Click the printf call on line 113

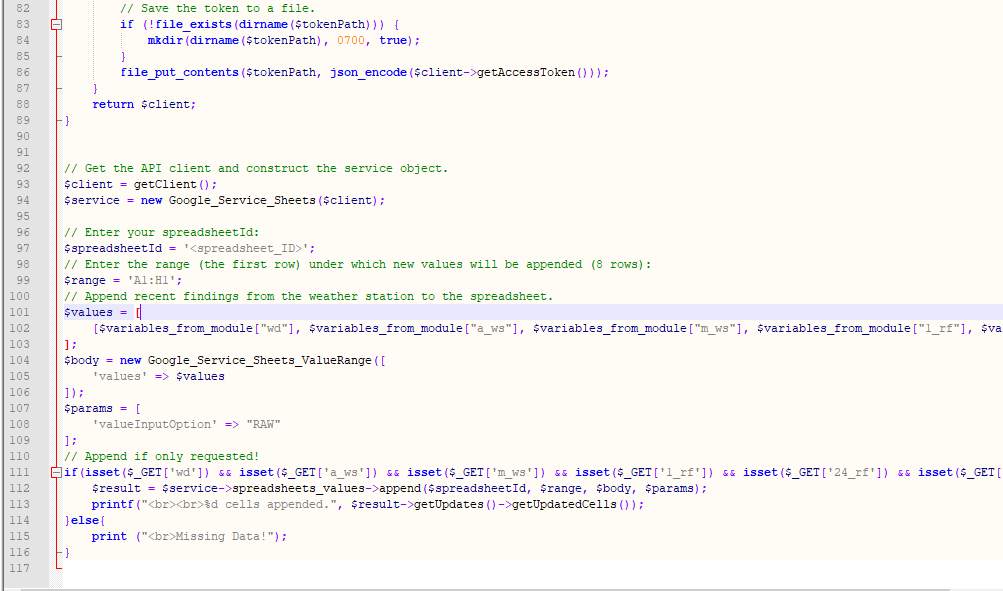click(x=111, y=504)
